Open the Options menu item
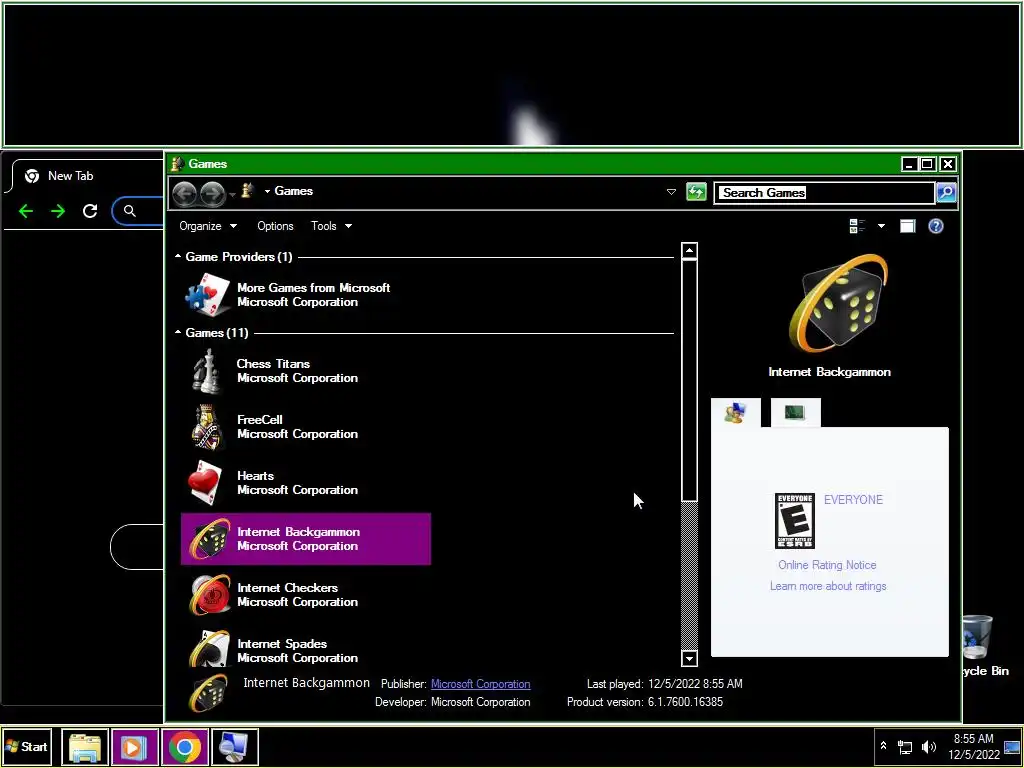This screenshot has height=768, width=1024. point(275,226)
